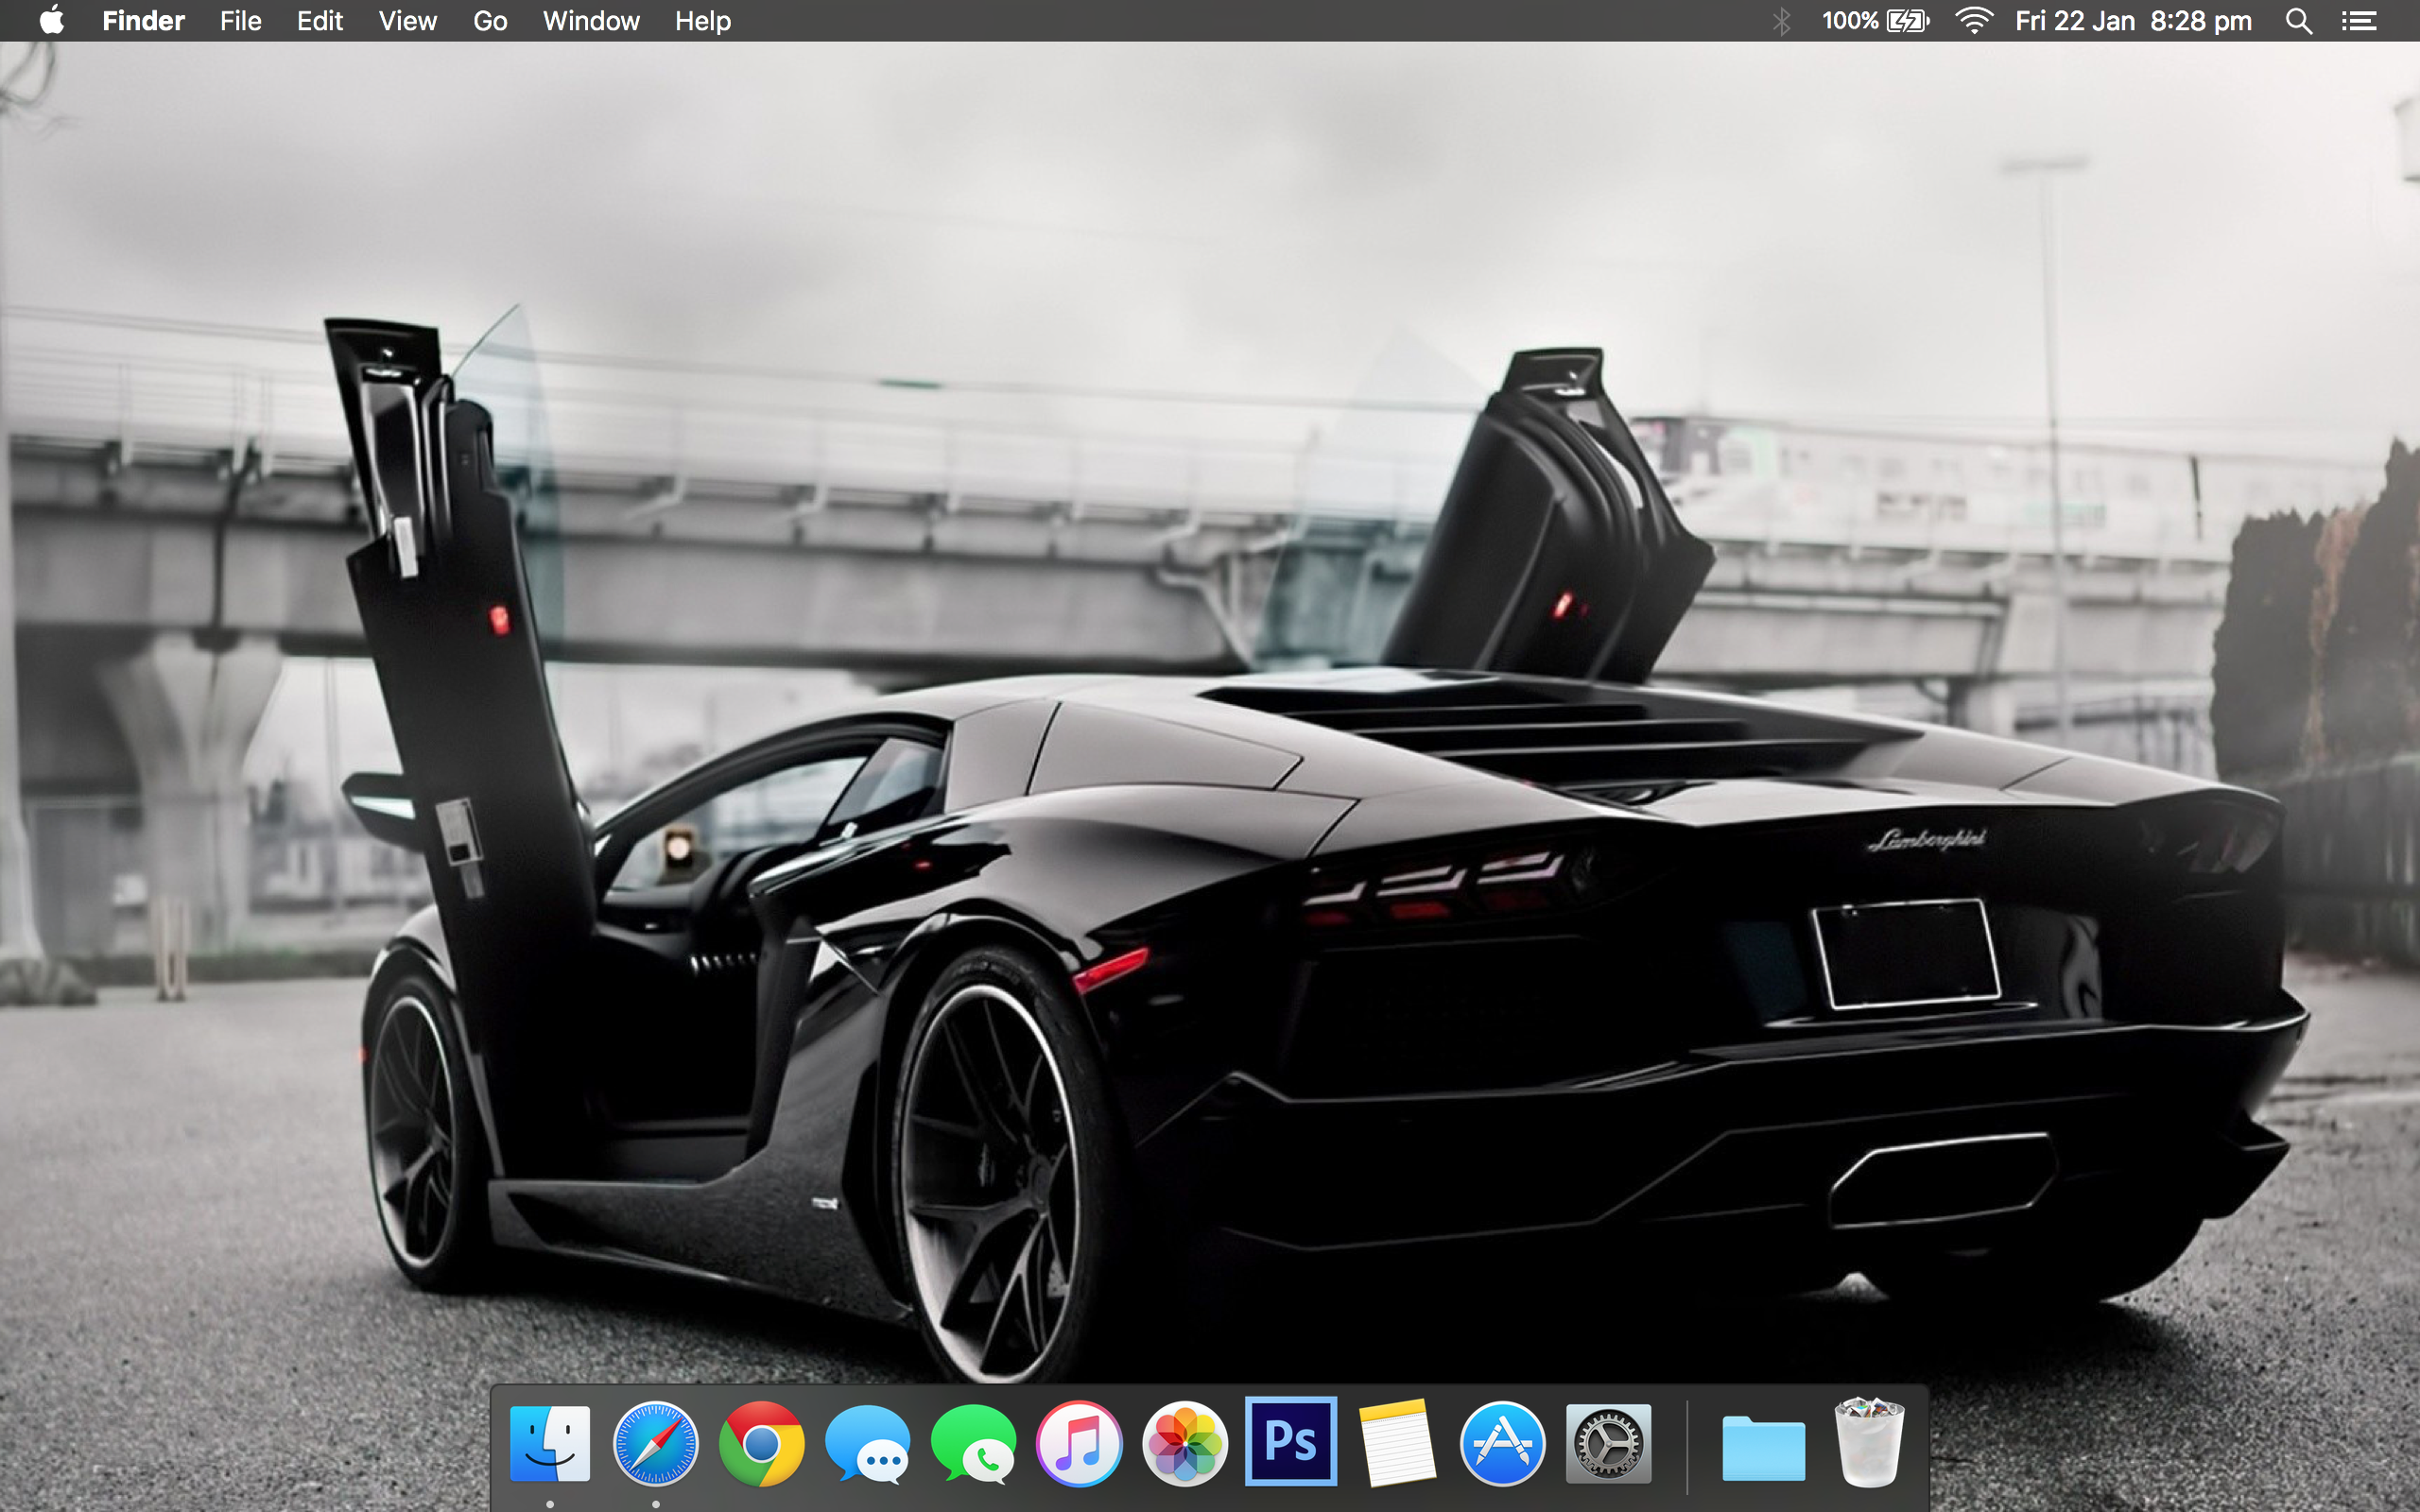Screen dimensions: 2420x1512
Task: Open the Messages app in Dock
Action: tap(867, 1443)
